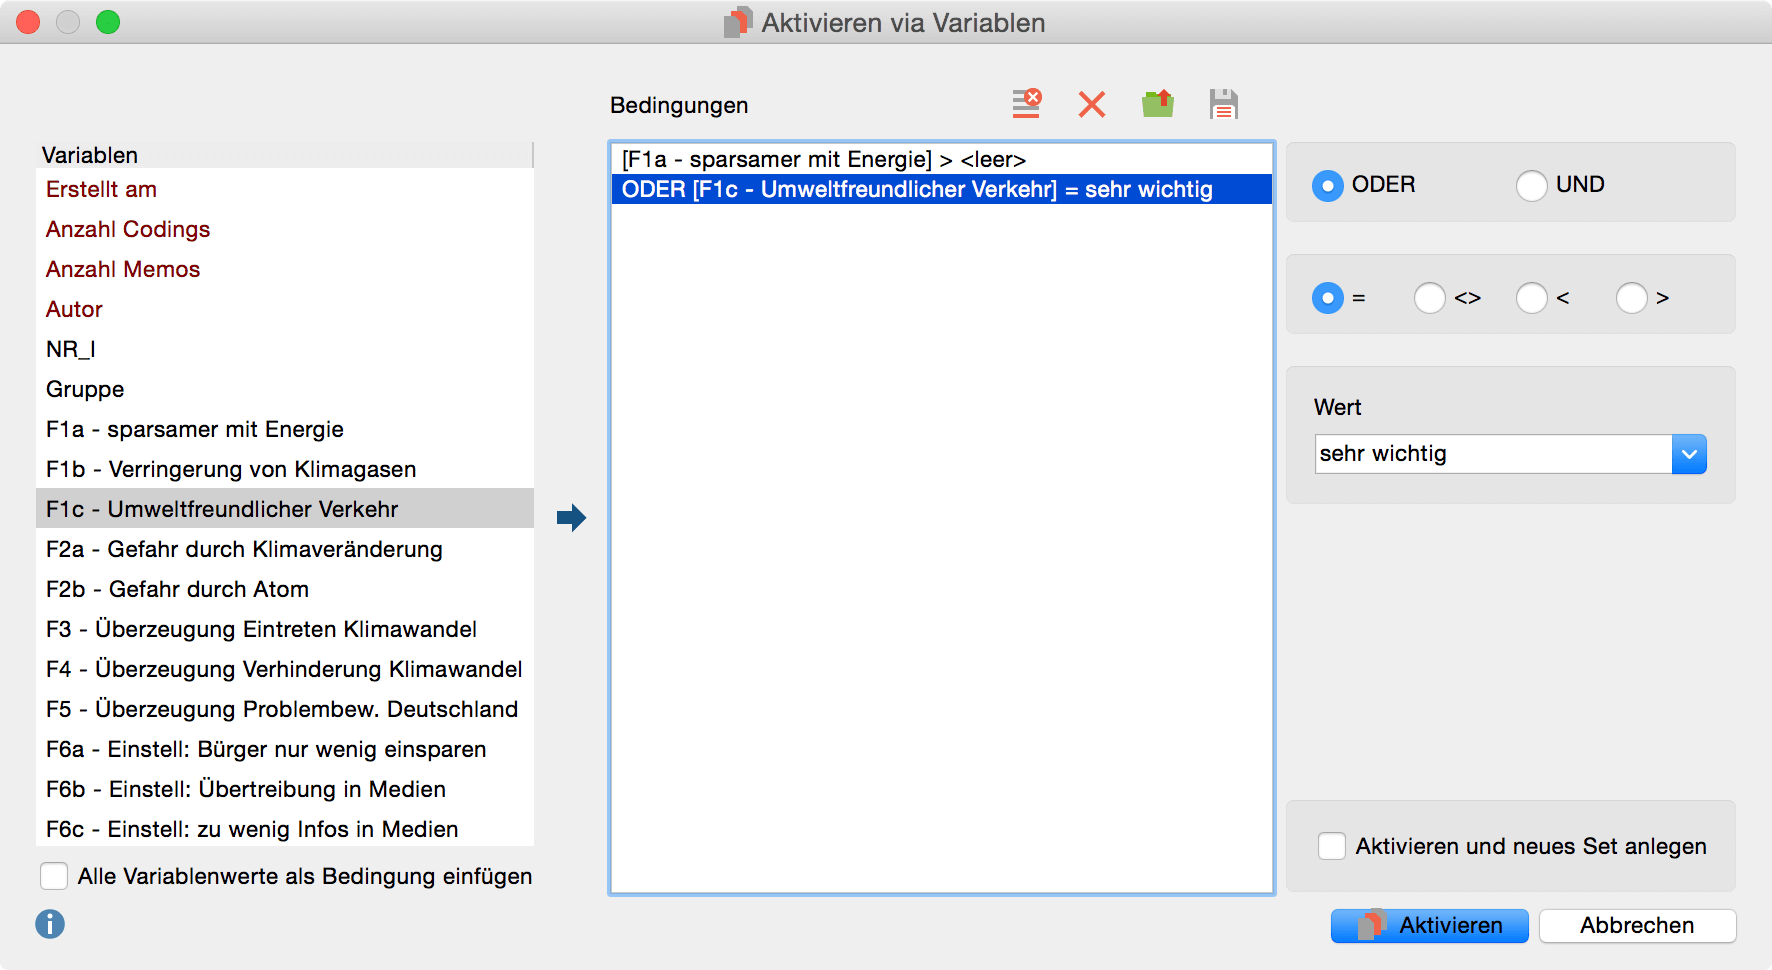Choose the equals operator radio button

point(1327,298)
